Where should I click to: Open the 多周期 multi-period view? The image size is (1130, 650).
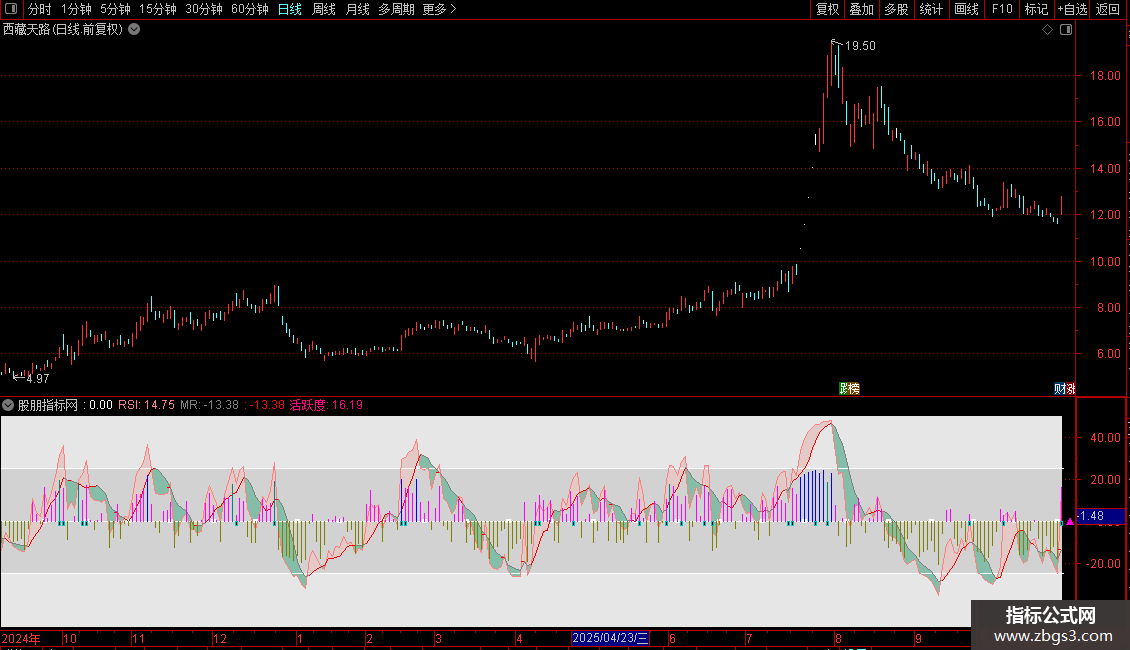point(396,9)
